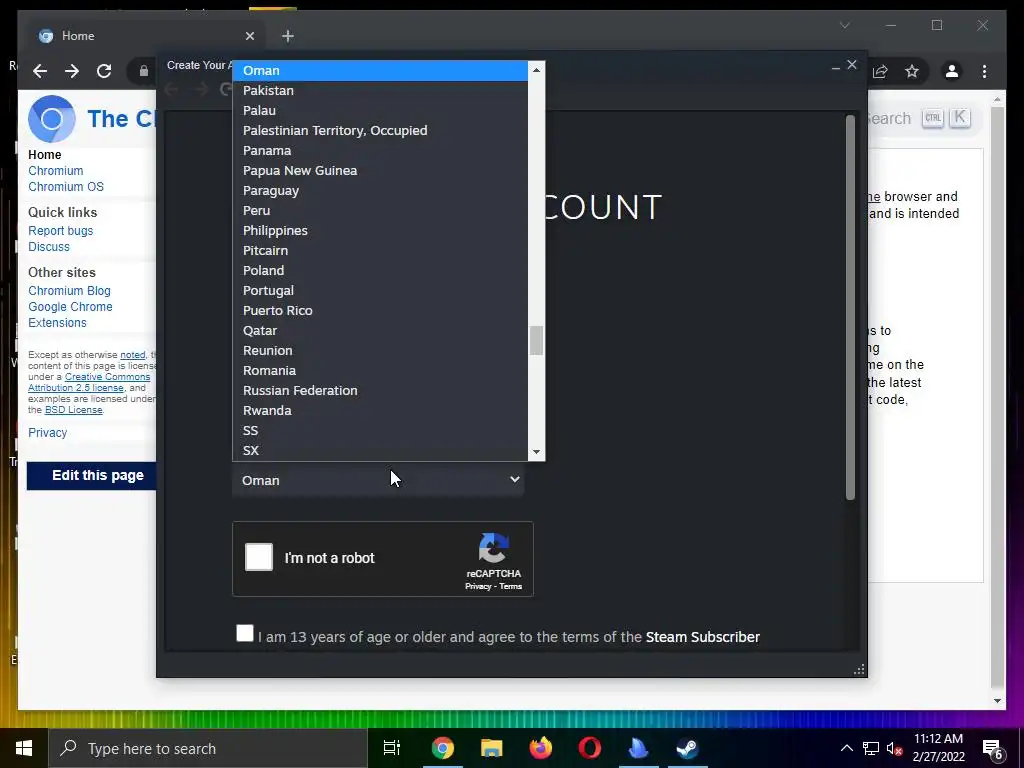This screenshot has width=1024, height=768.
Task: Open Windows Start menu
Action: click(24, 748)
